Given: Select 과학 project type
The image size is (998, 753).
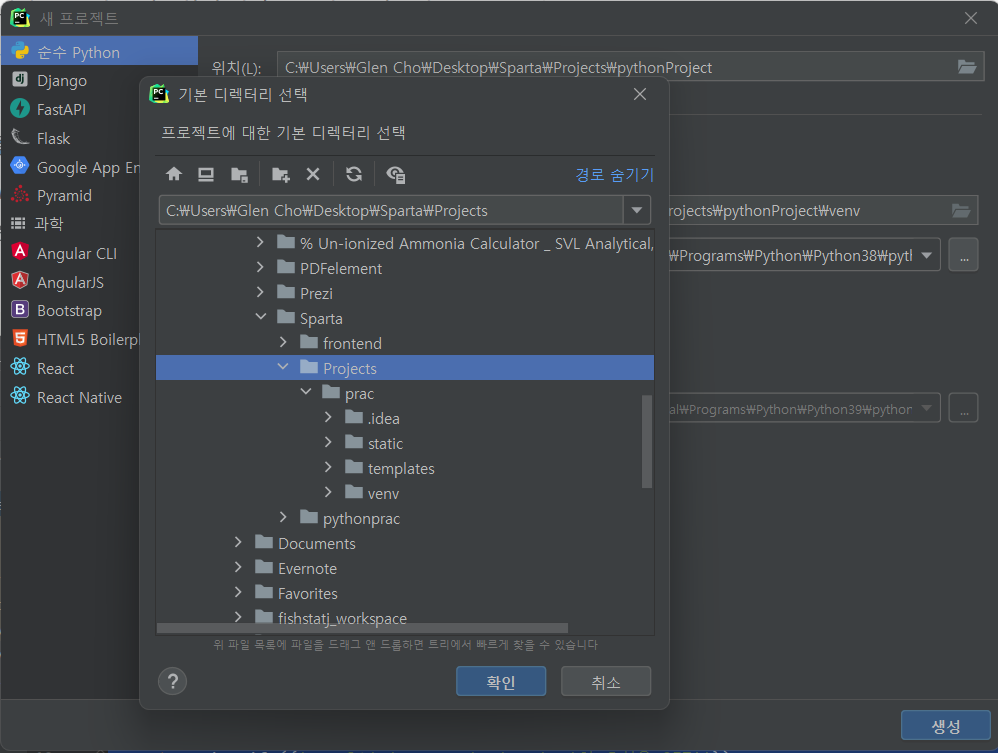Looking at the screenshot, I should tap(48, 223).
